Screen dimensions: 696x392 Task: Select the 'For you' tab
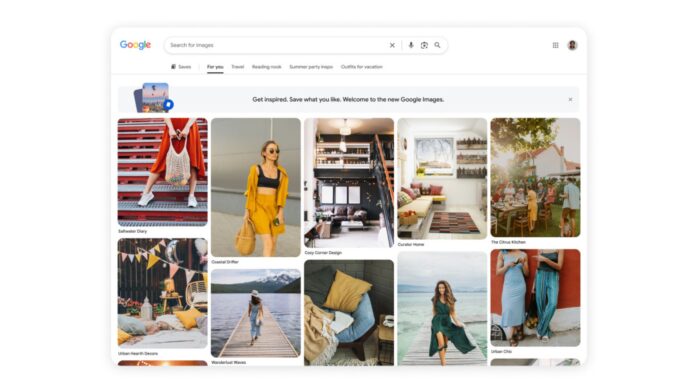(x=215, y=67)
